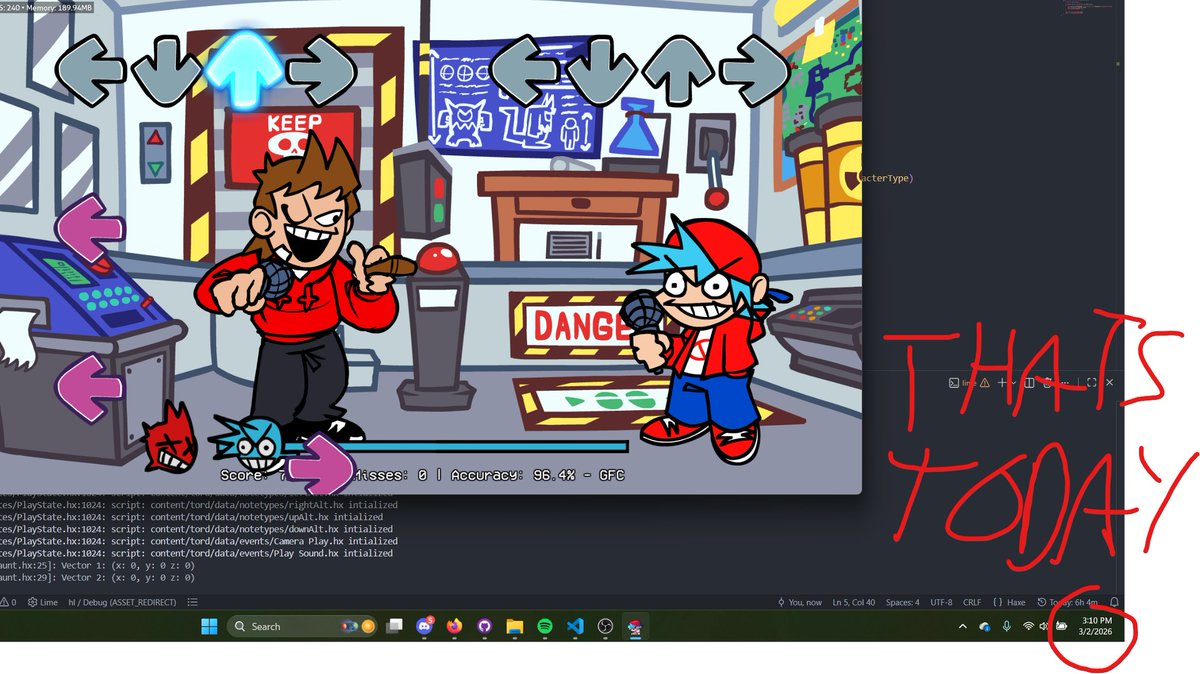Change file encoding via 'UTF-8'
Screen dimensions: 1200x674
pos(941,603)
